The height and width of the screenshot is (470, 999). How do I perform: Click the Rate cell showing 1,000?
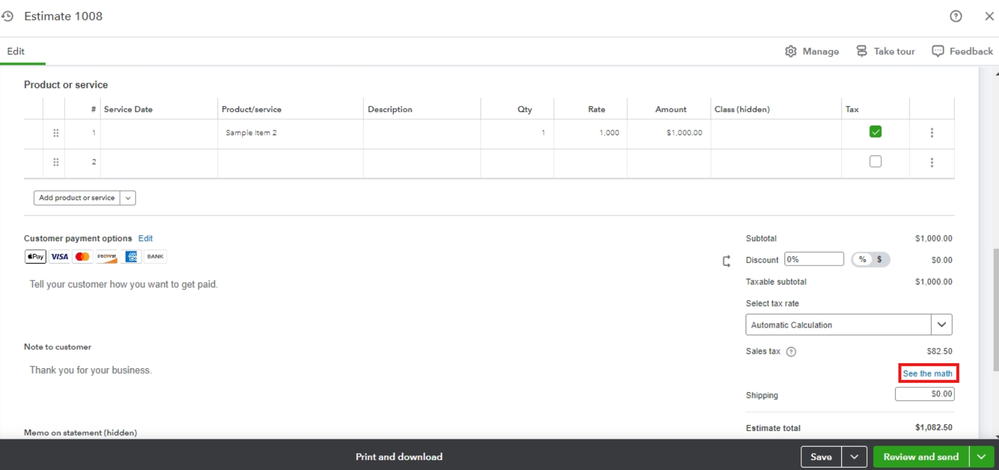[x=591, y=133]
